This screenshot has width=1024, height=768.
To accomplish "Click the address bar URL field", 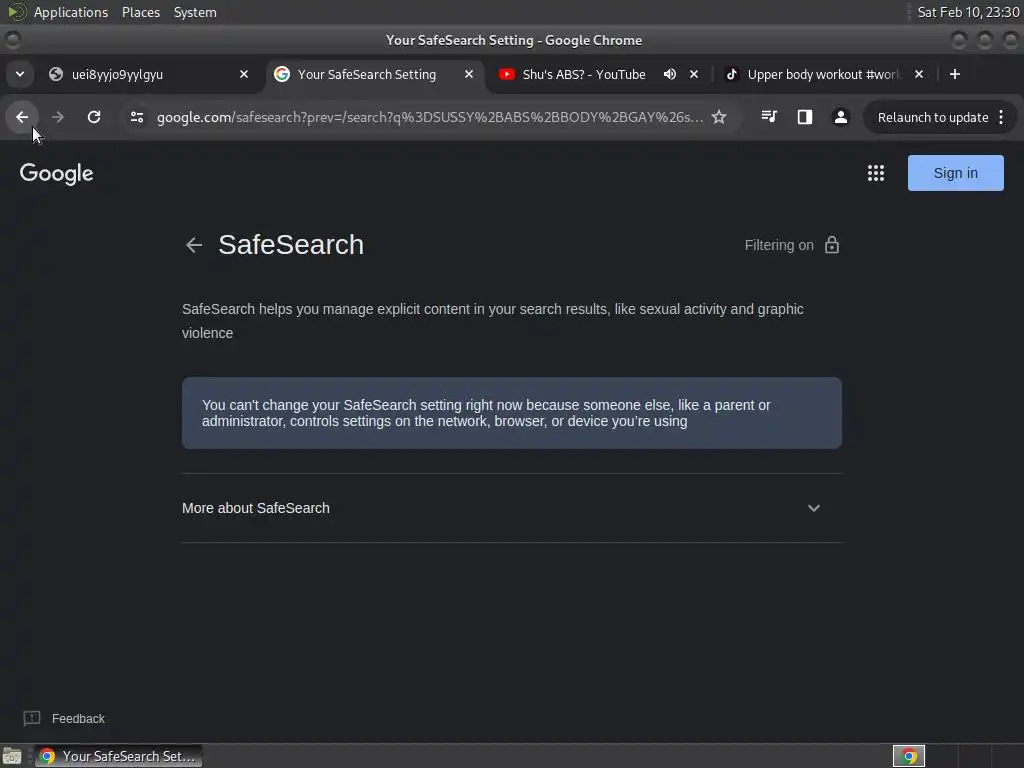I will pos(430,117).
